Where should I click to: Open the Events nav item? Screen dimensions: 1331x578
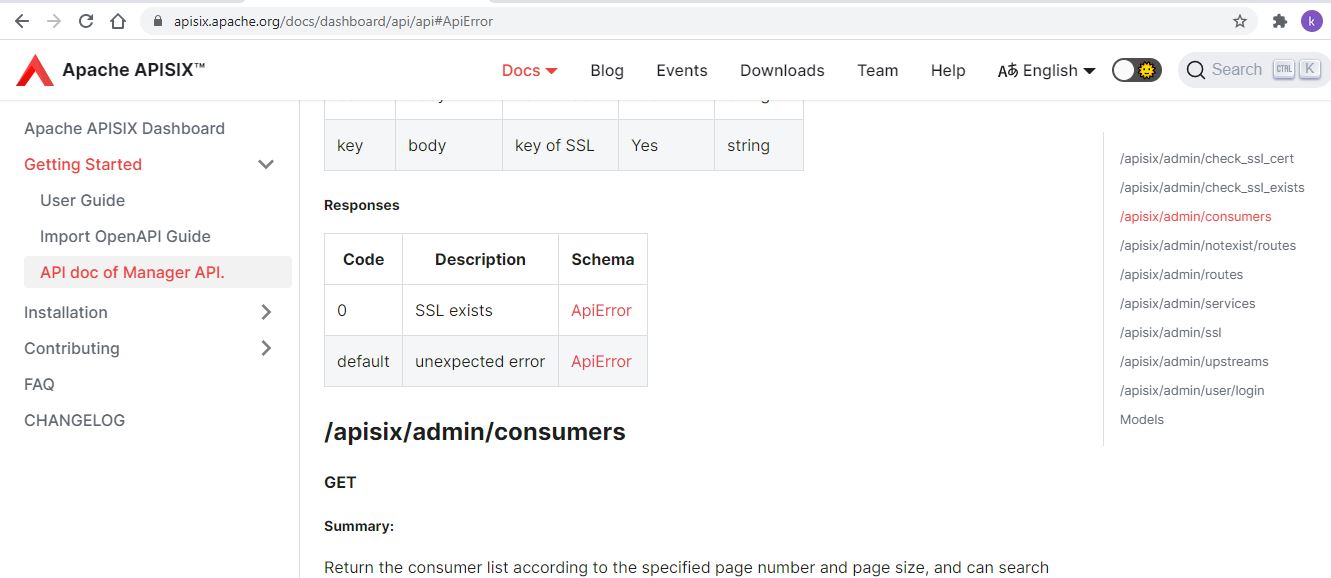coord(682,70)
